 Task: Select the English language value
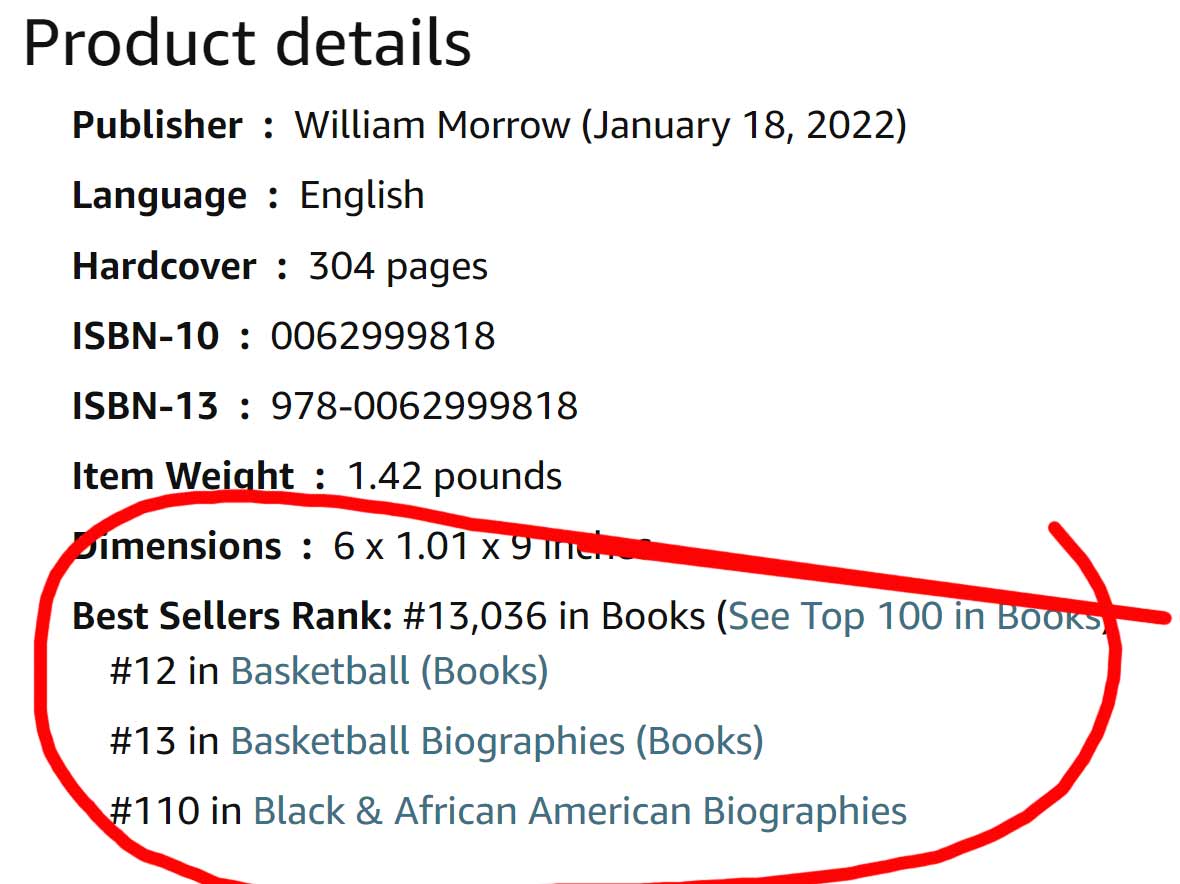point(362,196)
